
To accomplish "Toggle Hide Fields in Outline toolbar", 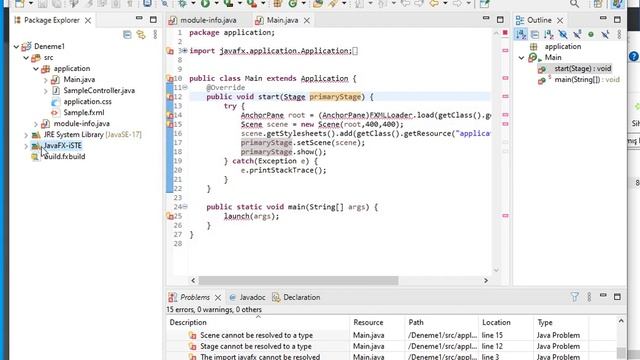I will pos(563,35).
